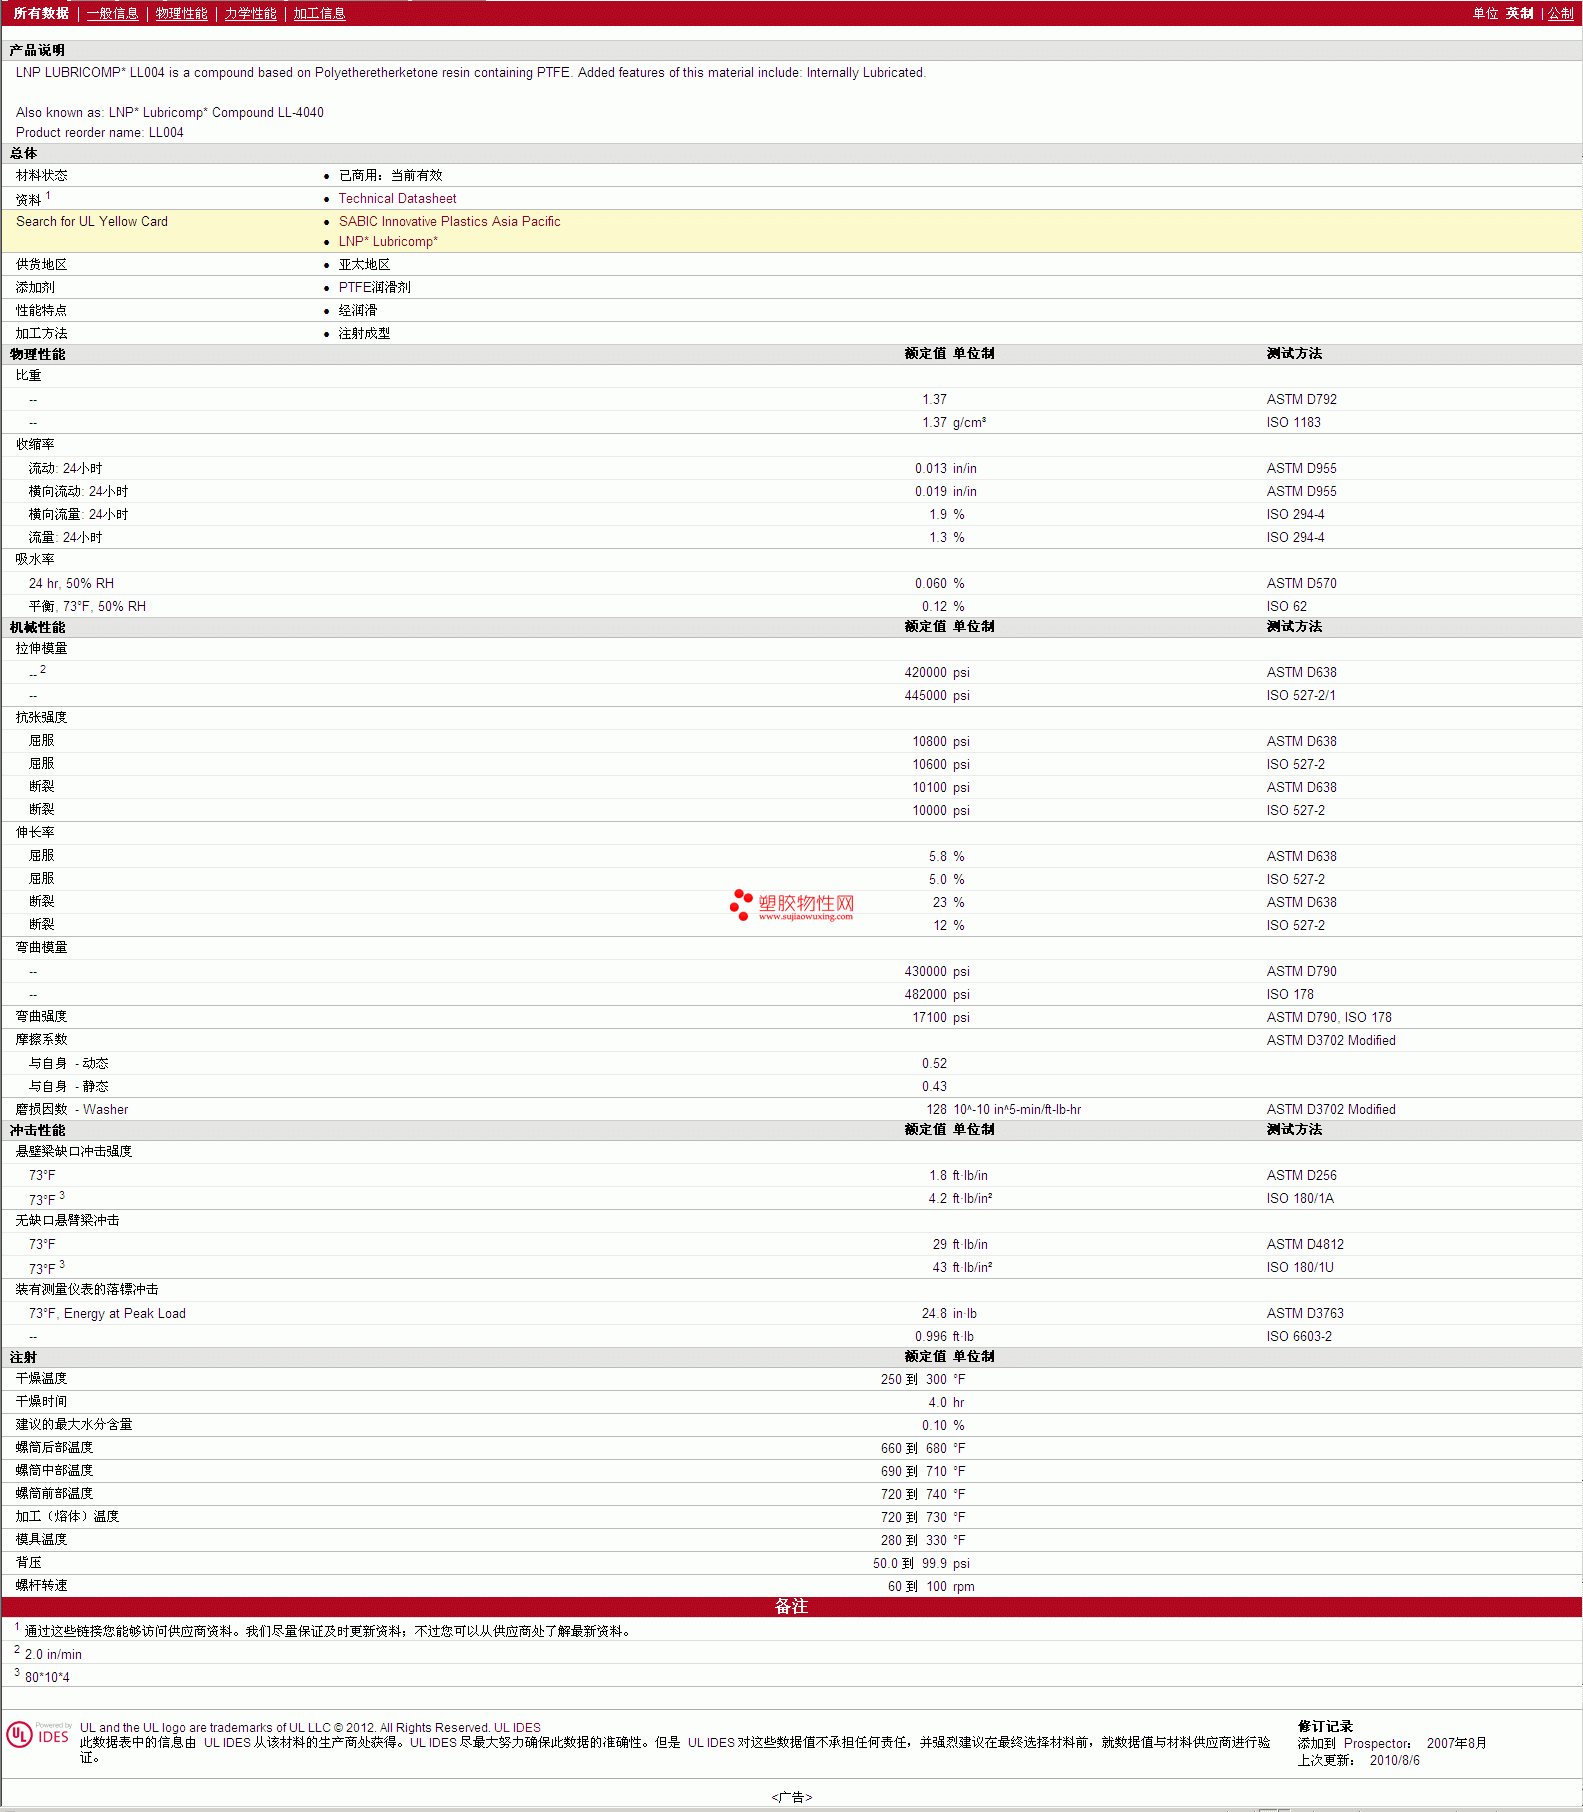The height and width of the screenshot is (1812, 1583).
Task: Click the 0.019 in/in shrinkage value
Action: pyautogui.click(x=945, y=492)
